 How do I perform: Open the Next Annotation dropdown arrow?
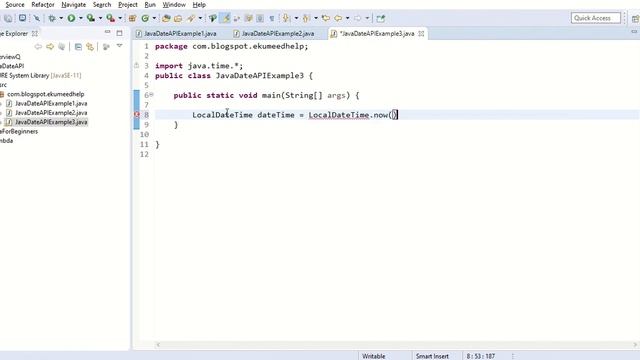(x=296, y=18)
